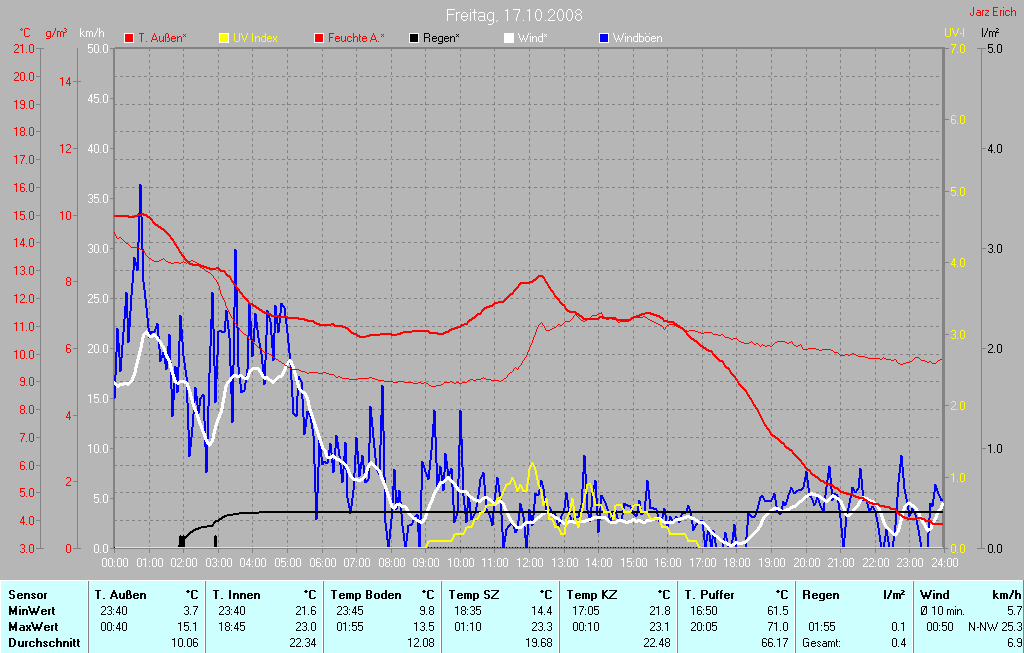This screenshot has width=1024, height=653.
Task: Select the Temp Boden column header
Action: [366, 595]
